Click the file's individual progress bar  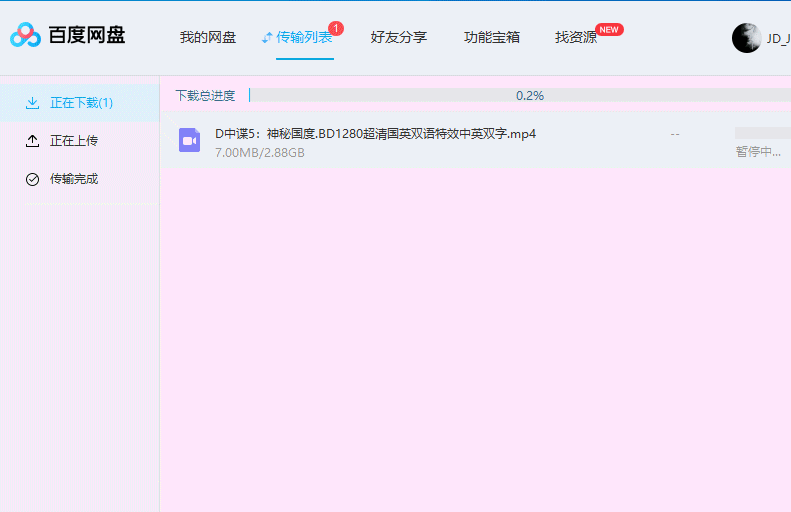coord(763,133)
